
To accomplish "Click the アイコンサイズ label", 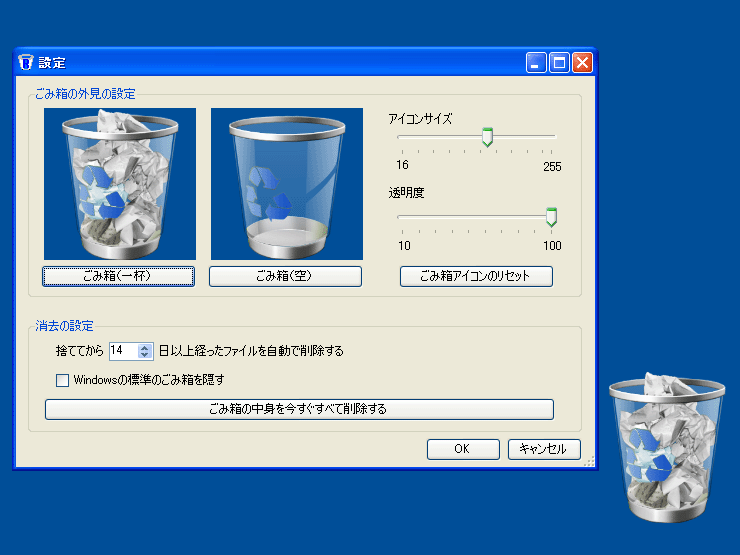I will click(420, 119).
